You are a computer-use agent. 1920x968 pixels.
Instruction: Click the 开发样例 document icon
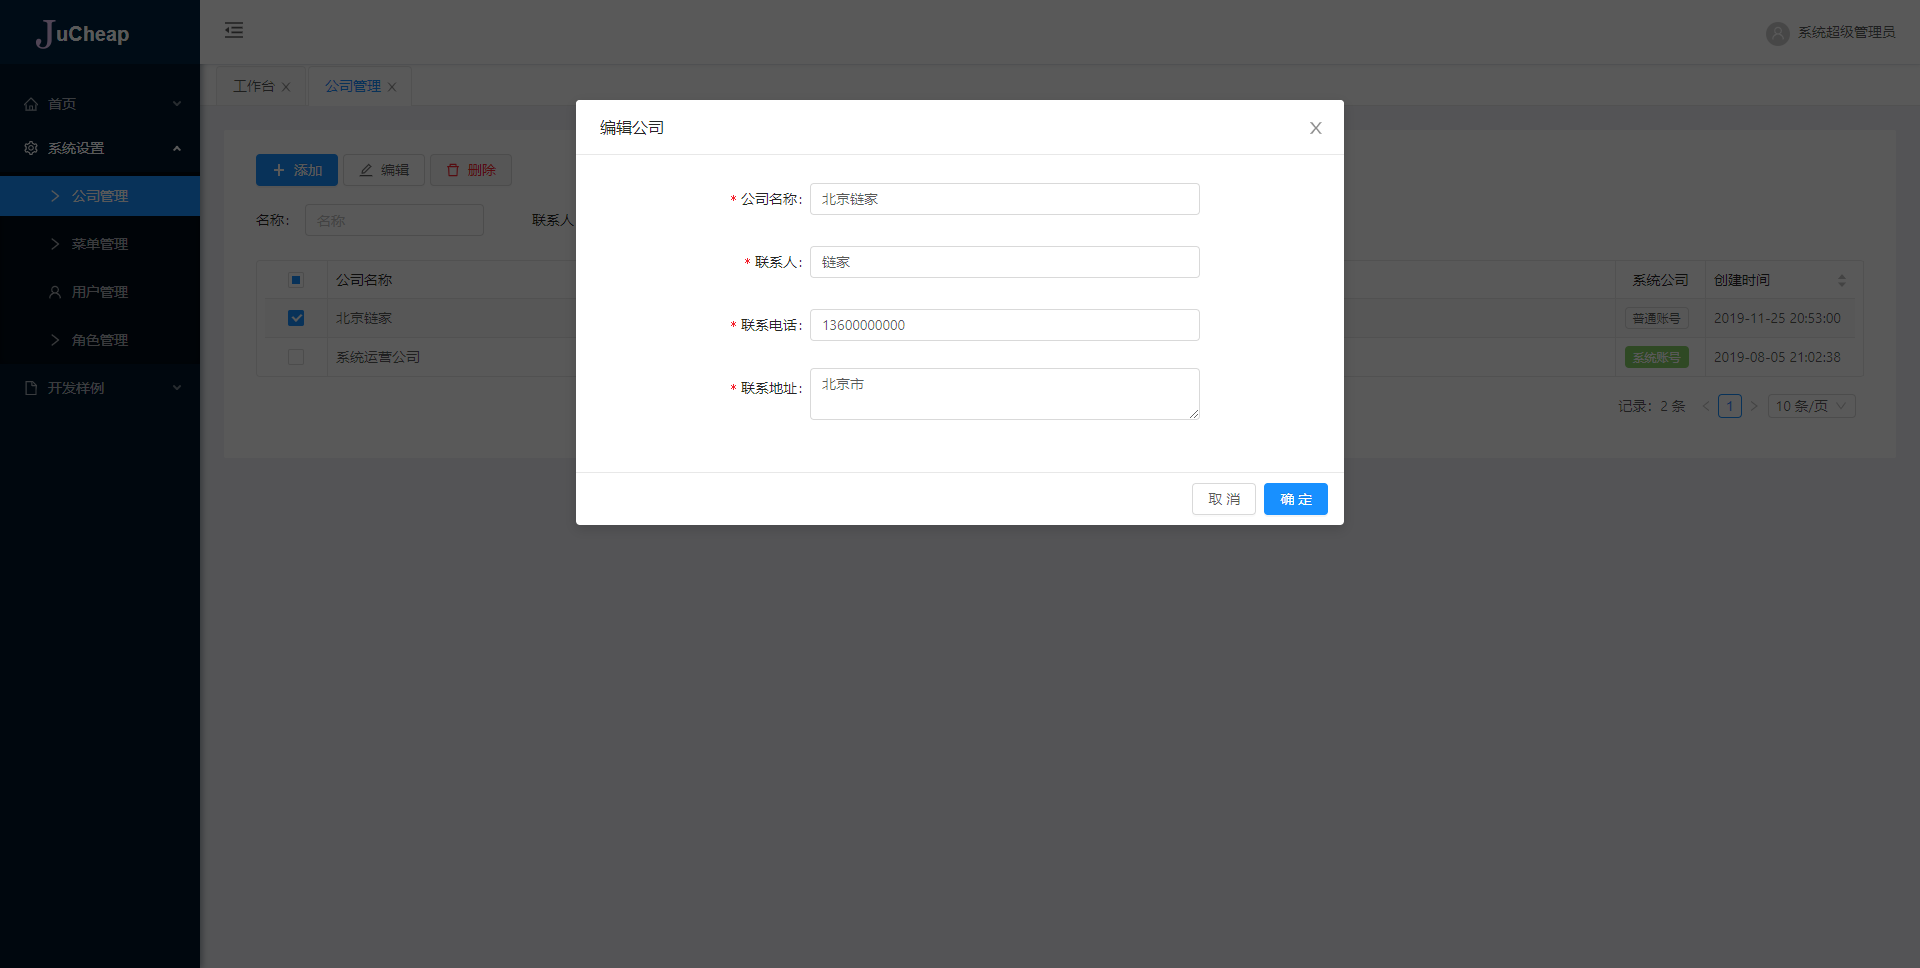click(29, 388)
